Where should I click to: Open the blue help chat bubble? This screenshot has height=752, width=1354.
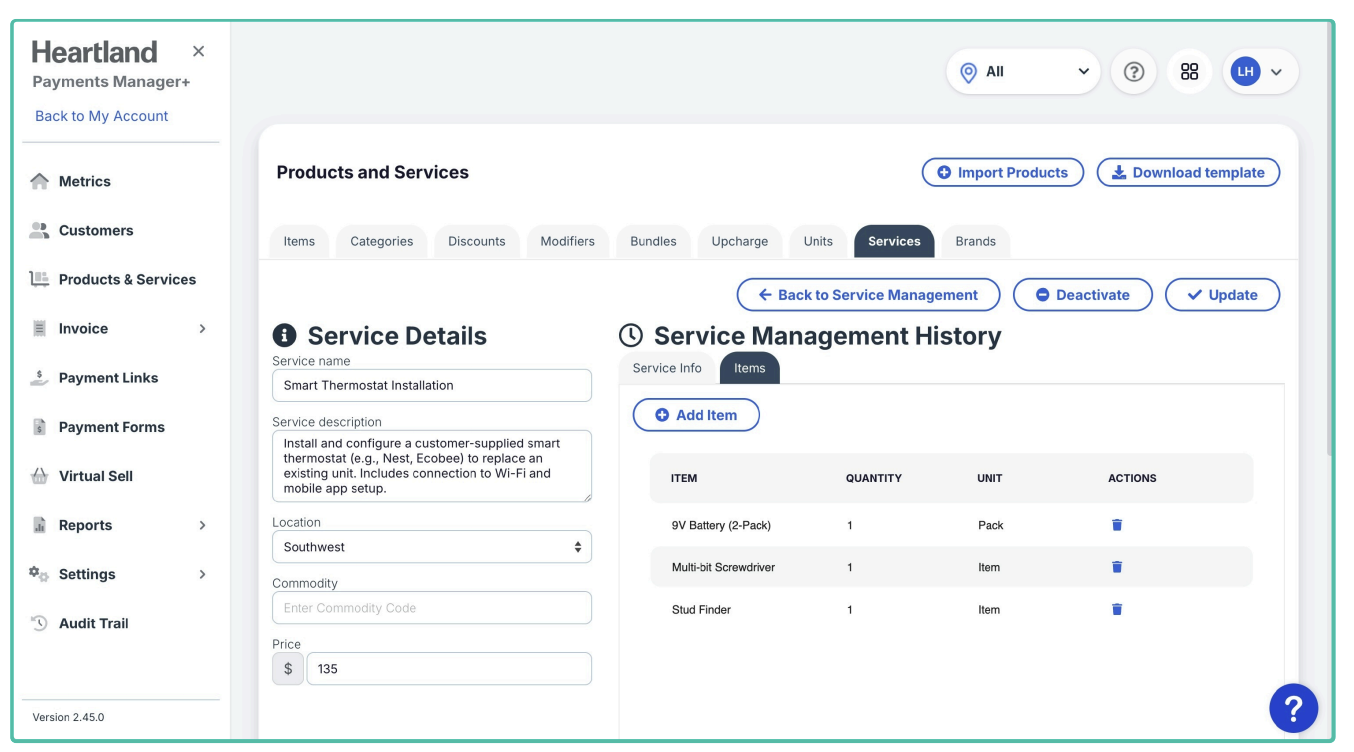click(x=1293, y=708)
